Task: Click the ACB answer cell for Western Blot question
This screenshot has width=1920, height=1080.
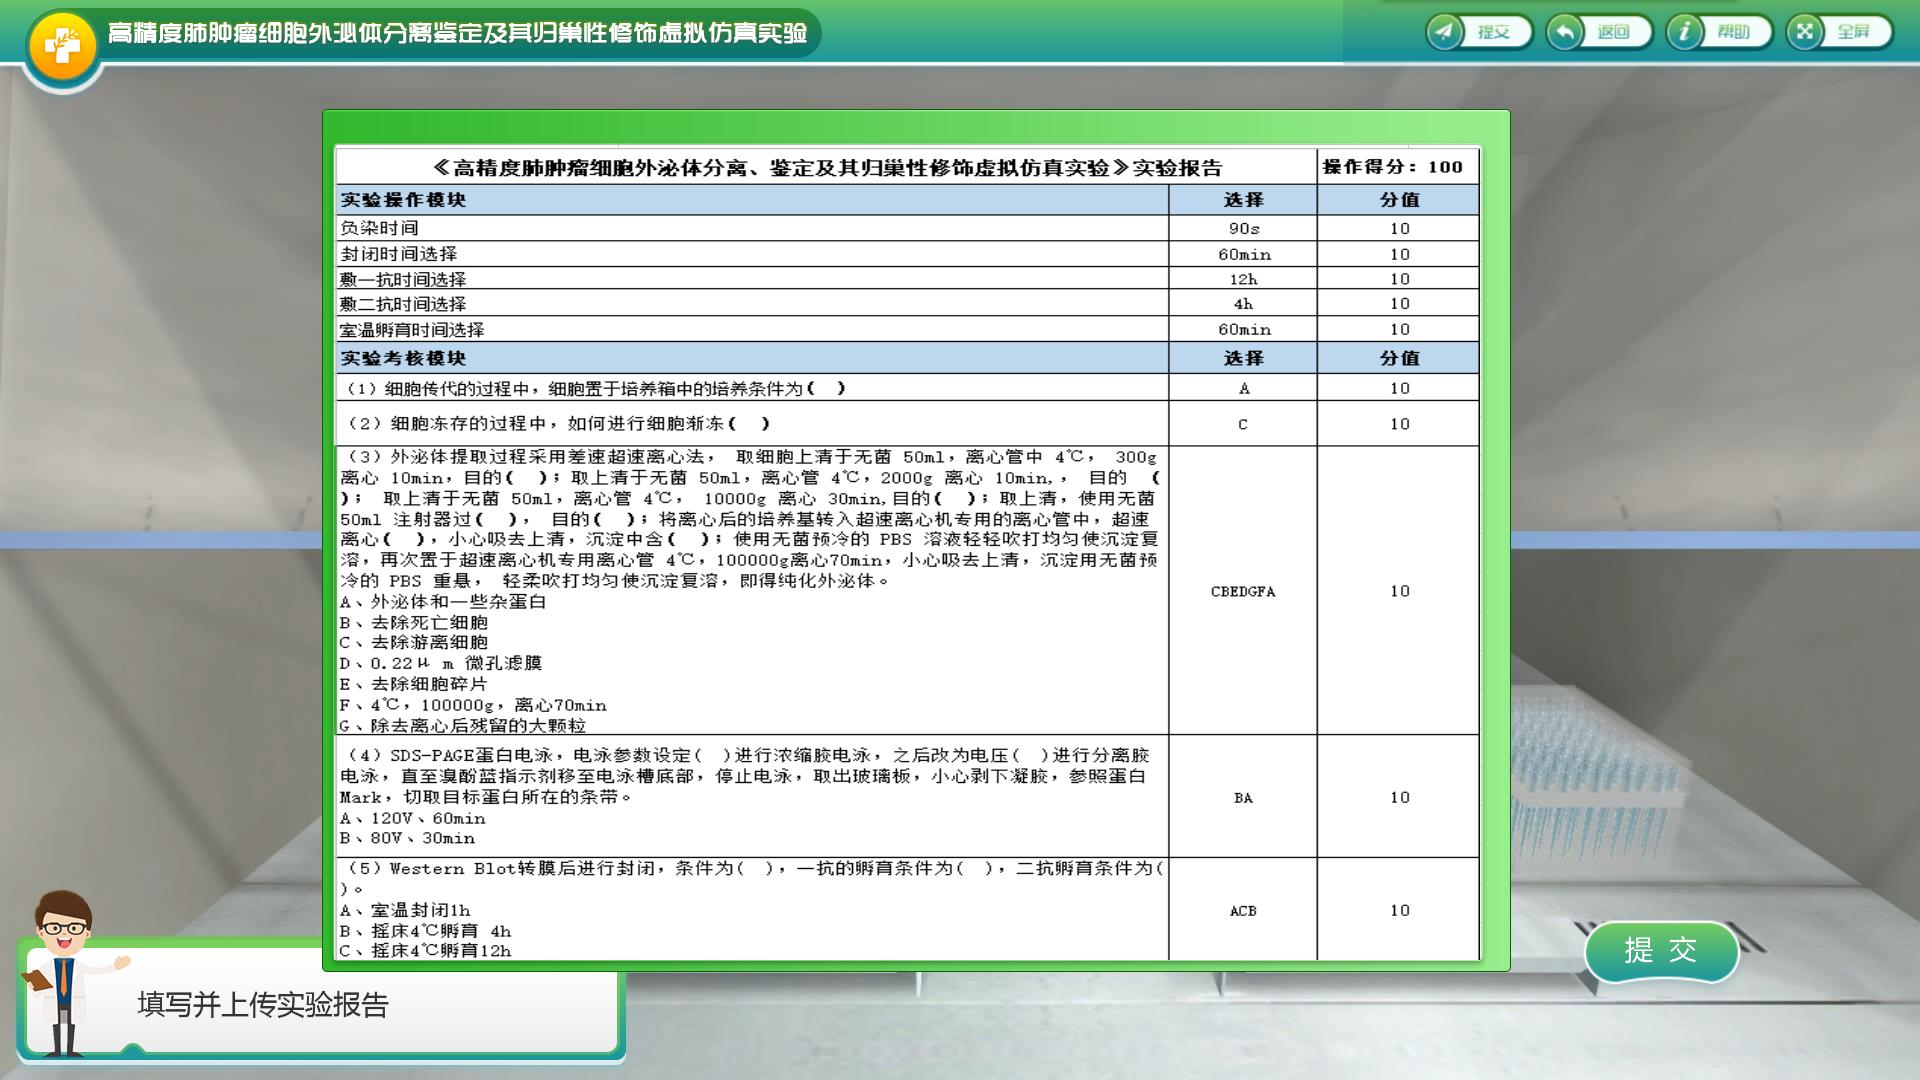Action: point(1243,911)
